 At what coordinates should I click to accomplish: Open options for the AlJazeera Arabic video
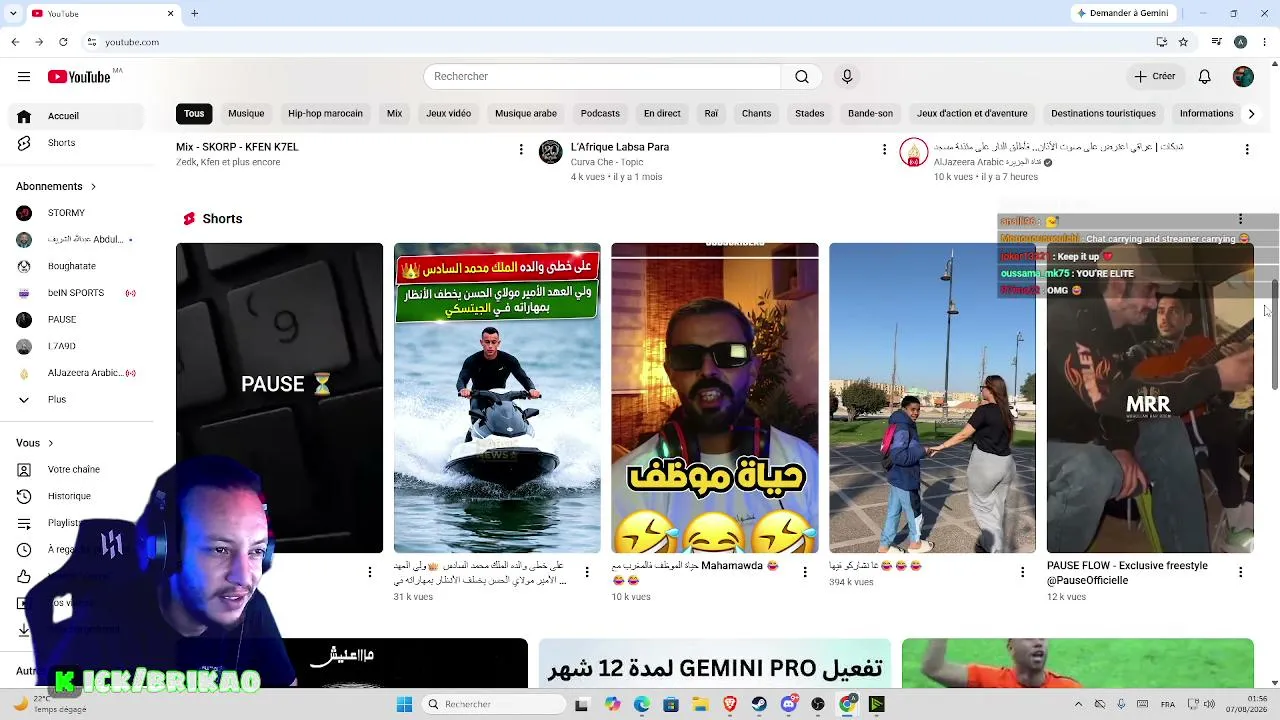pos(1247,149)
